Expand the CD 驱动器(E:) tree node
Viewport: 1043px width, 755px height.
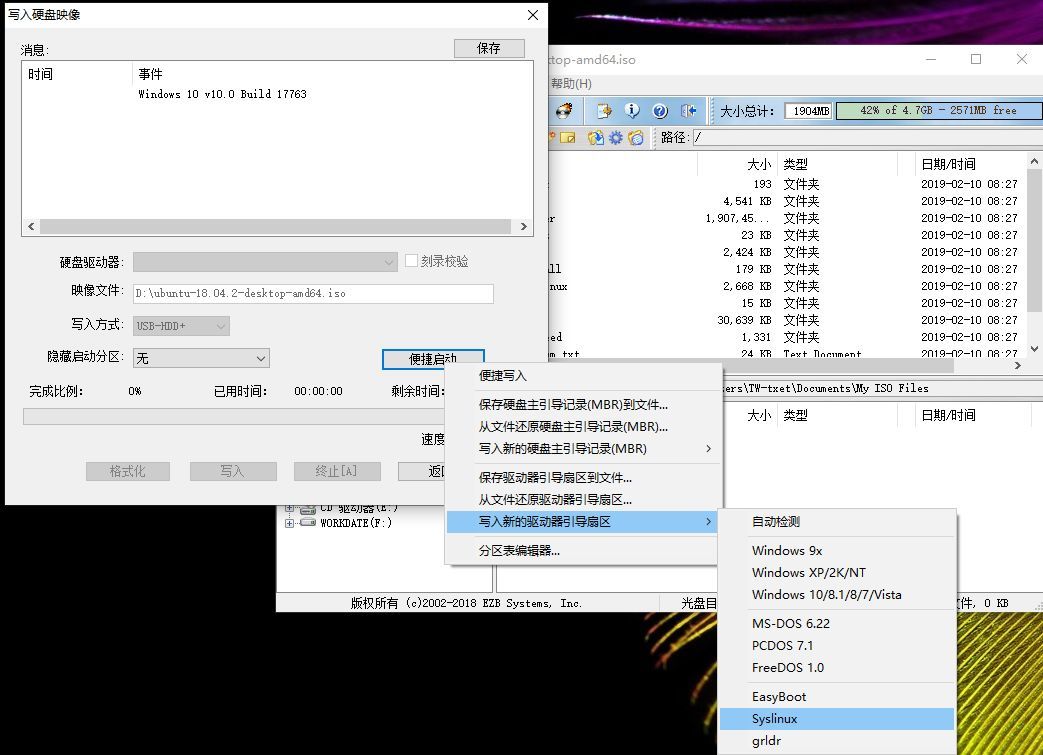coord(289,509)
